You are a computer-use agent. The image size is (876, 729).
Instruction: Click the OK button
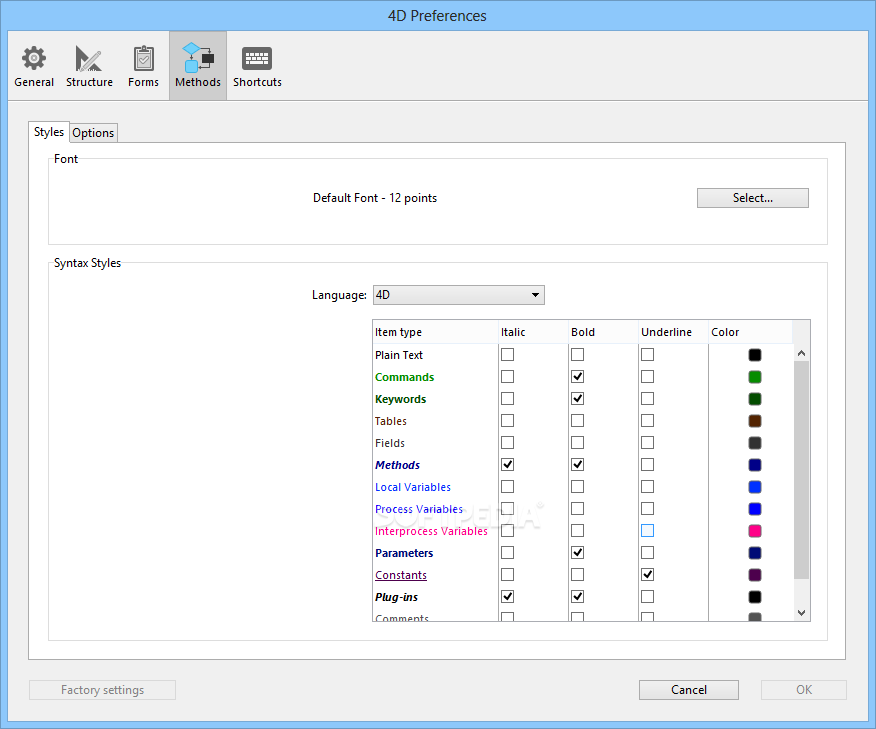[803, 690]
